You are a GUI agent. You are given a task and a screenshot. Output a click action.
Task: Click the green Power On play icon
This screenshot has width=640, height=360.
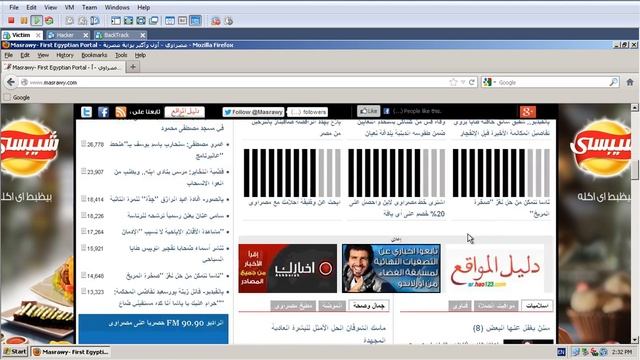36,20
